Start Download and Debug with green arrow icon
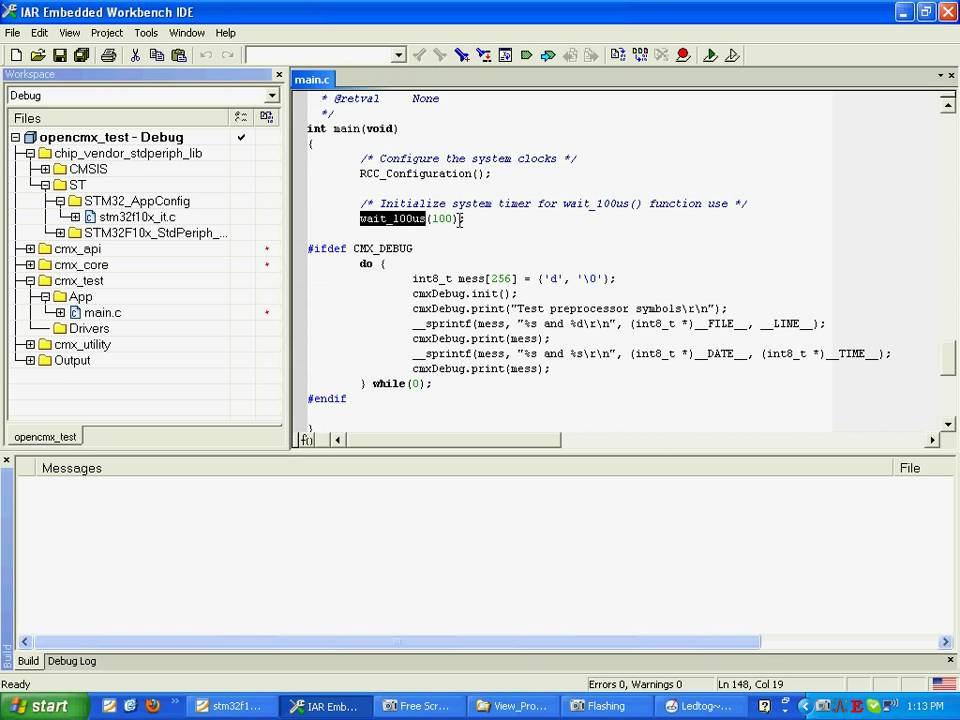The image size is (960, 720). click(x=710, y=56)
